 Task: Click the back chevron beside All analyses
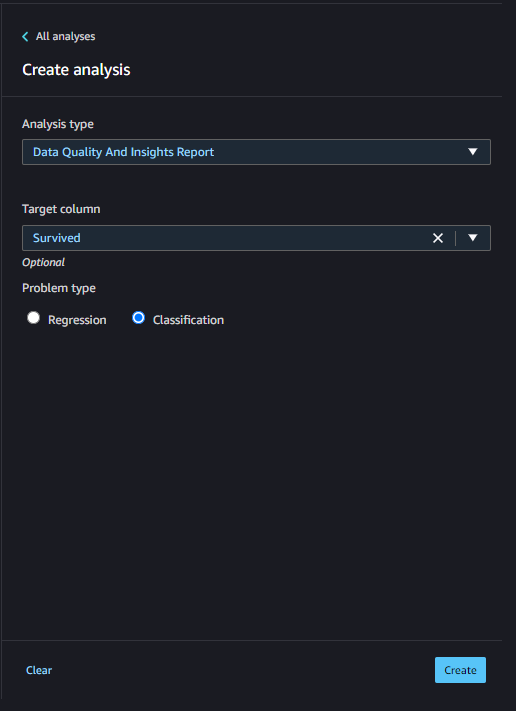25,37
